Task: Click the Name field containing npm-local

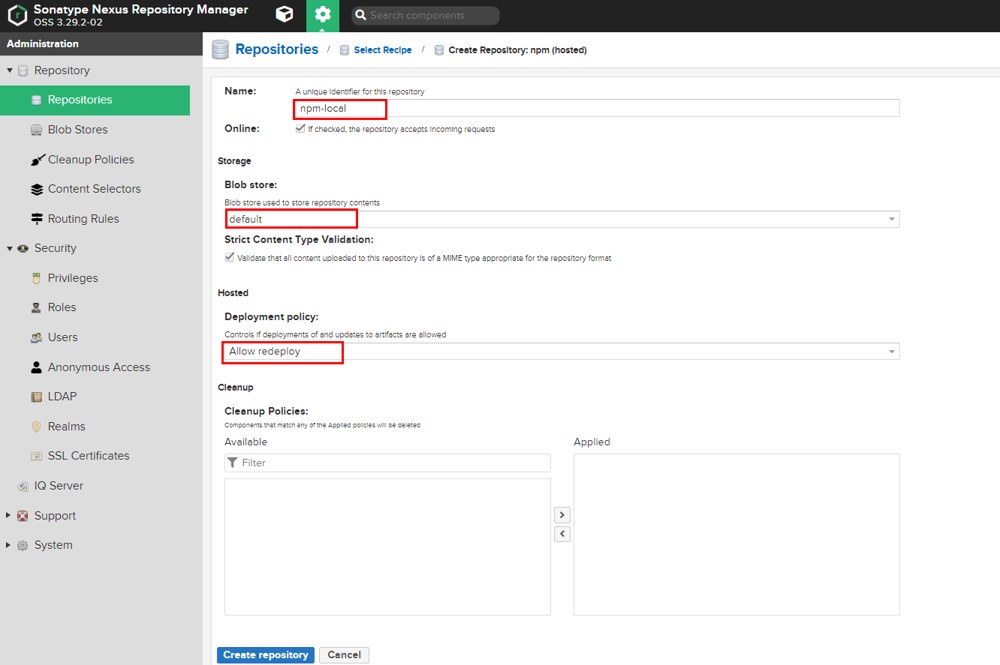Action: click(x=597, y=108)
